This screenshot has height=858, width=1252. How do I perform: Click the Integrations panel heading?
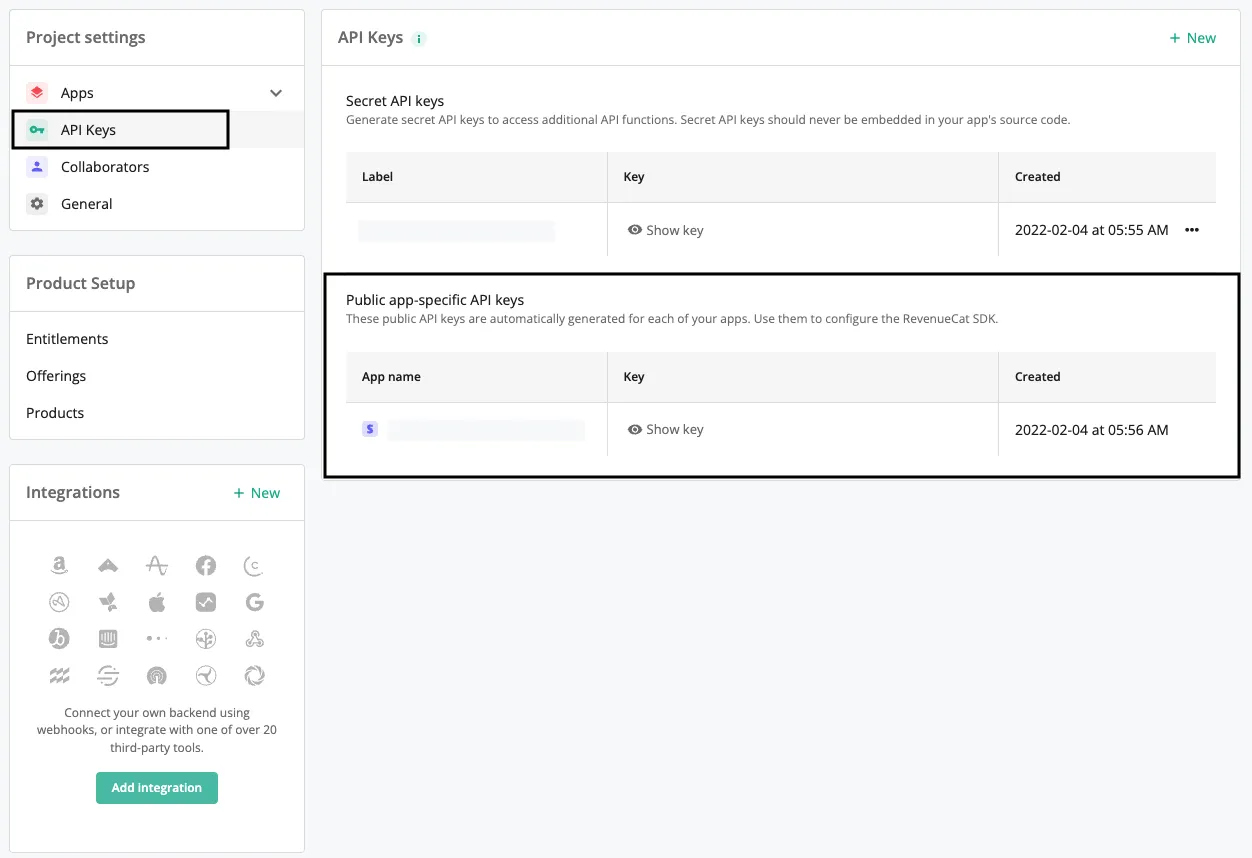coord(73,493)
